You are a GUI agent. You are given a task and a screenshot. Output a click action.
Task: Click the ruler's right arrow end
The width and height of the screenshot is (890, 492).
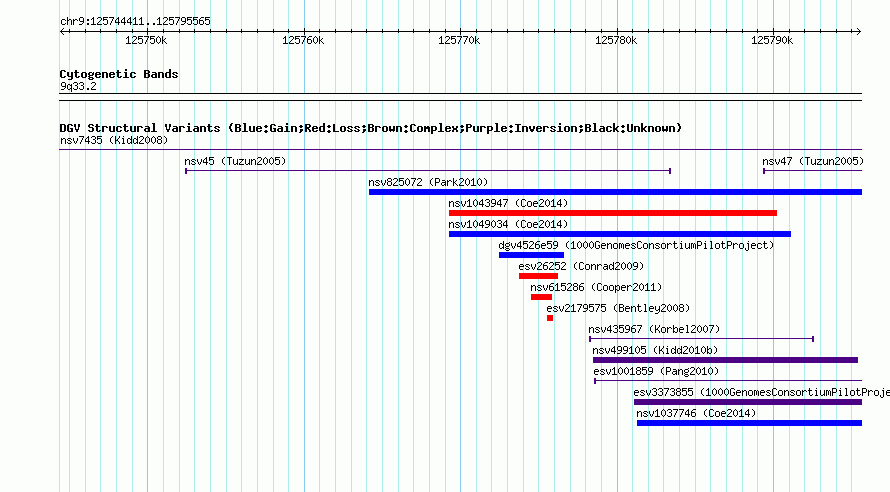[x=859, y=31]
